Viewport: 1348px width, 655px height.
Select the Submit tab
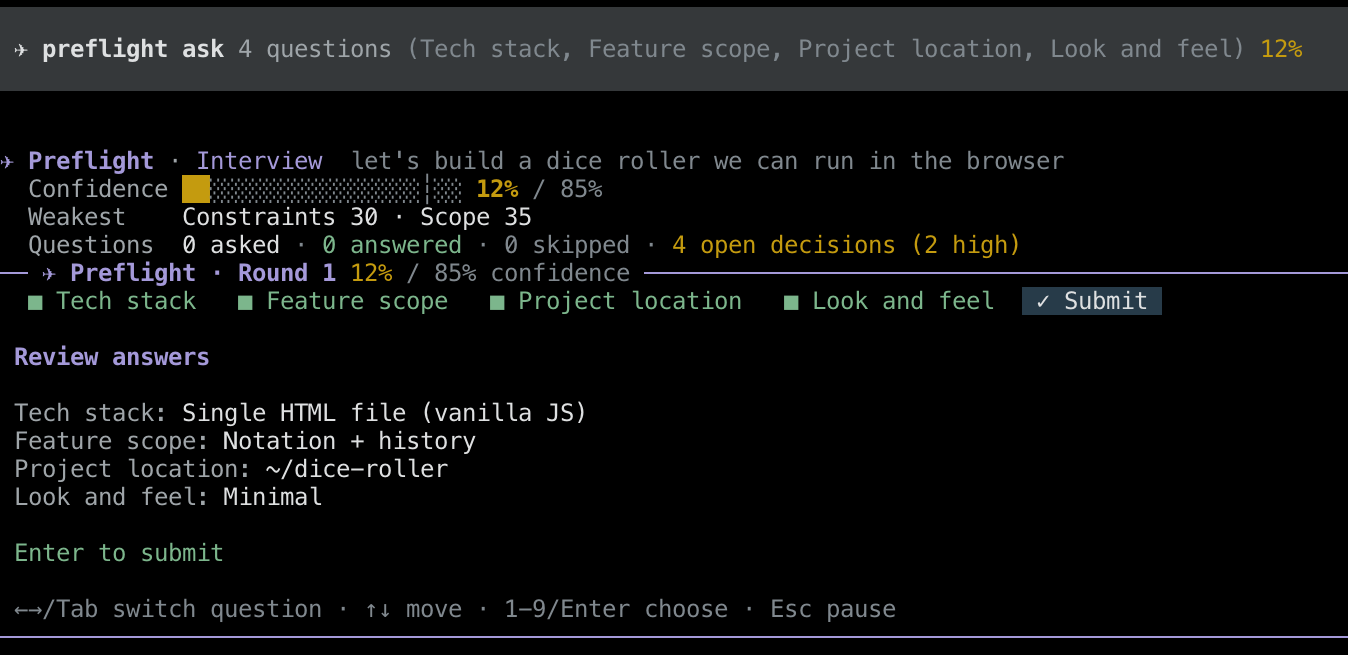click(1092, 301)
